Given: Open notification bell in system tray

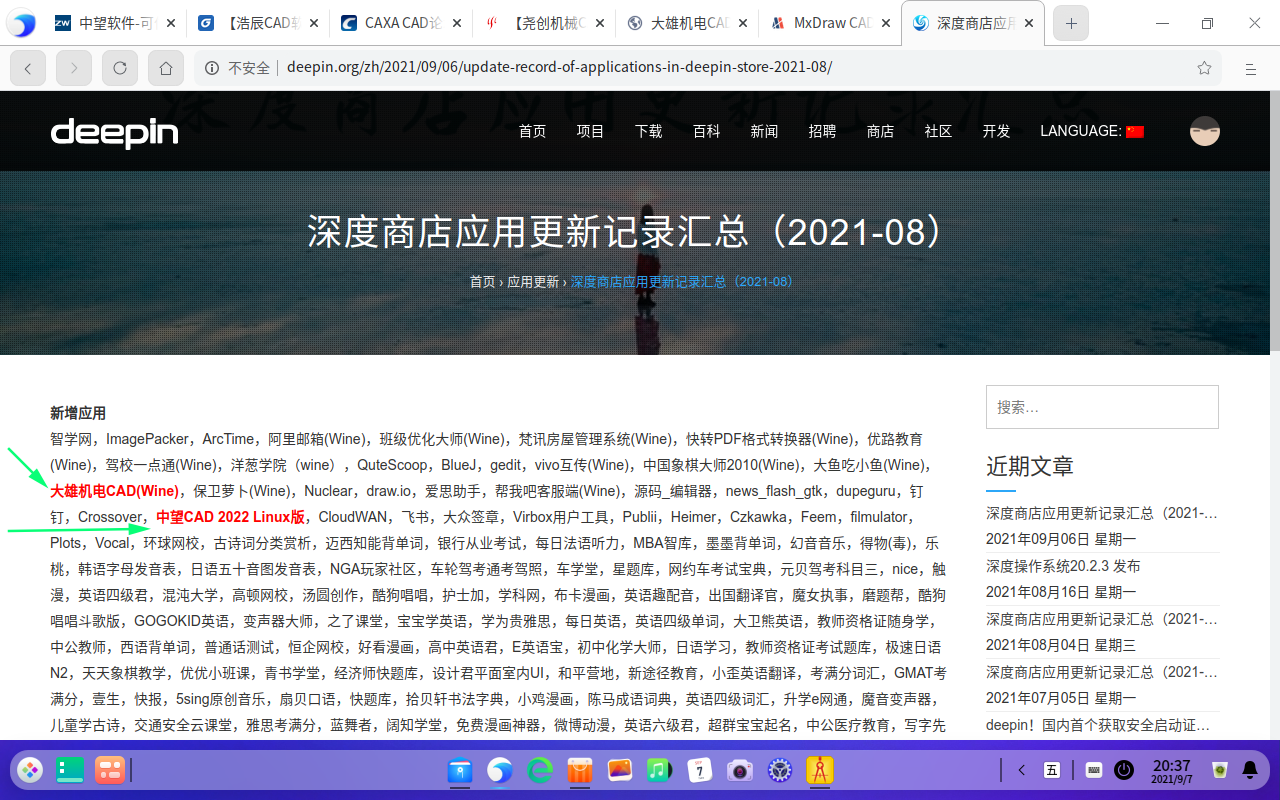Looking at the screenshot, I should pos(1249,770).
